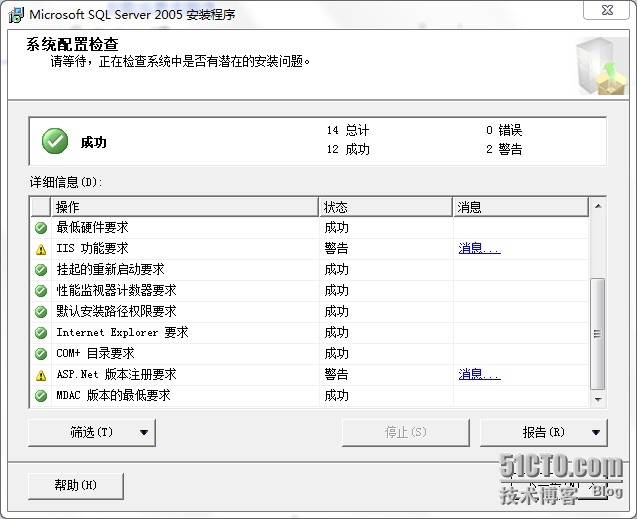
Task: Open the 筛选(T) filter dropdown button
Action: click(92, 432)
